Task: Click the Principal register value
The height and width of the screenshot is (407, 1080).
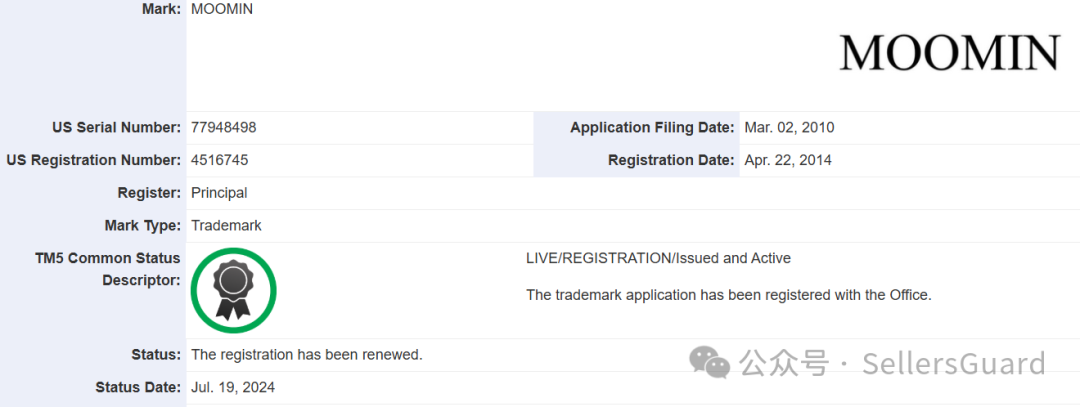Action: click(x=219, y=193)
